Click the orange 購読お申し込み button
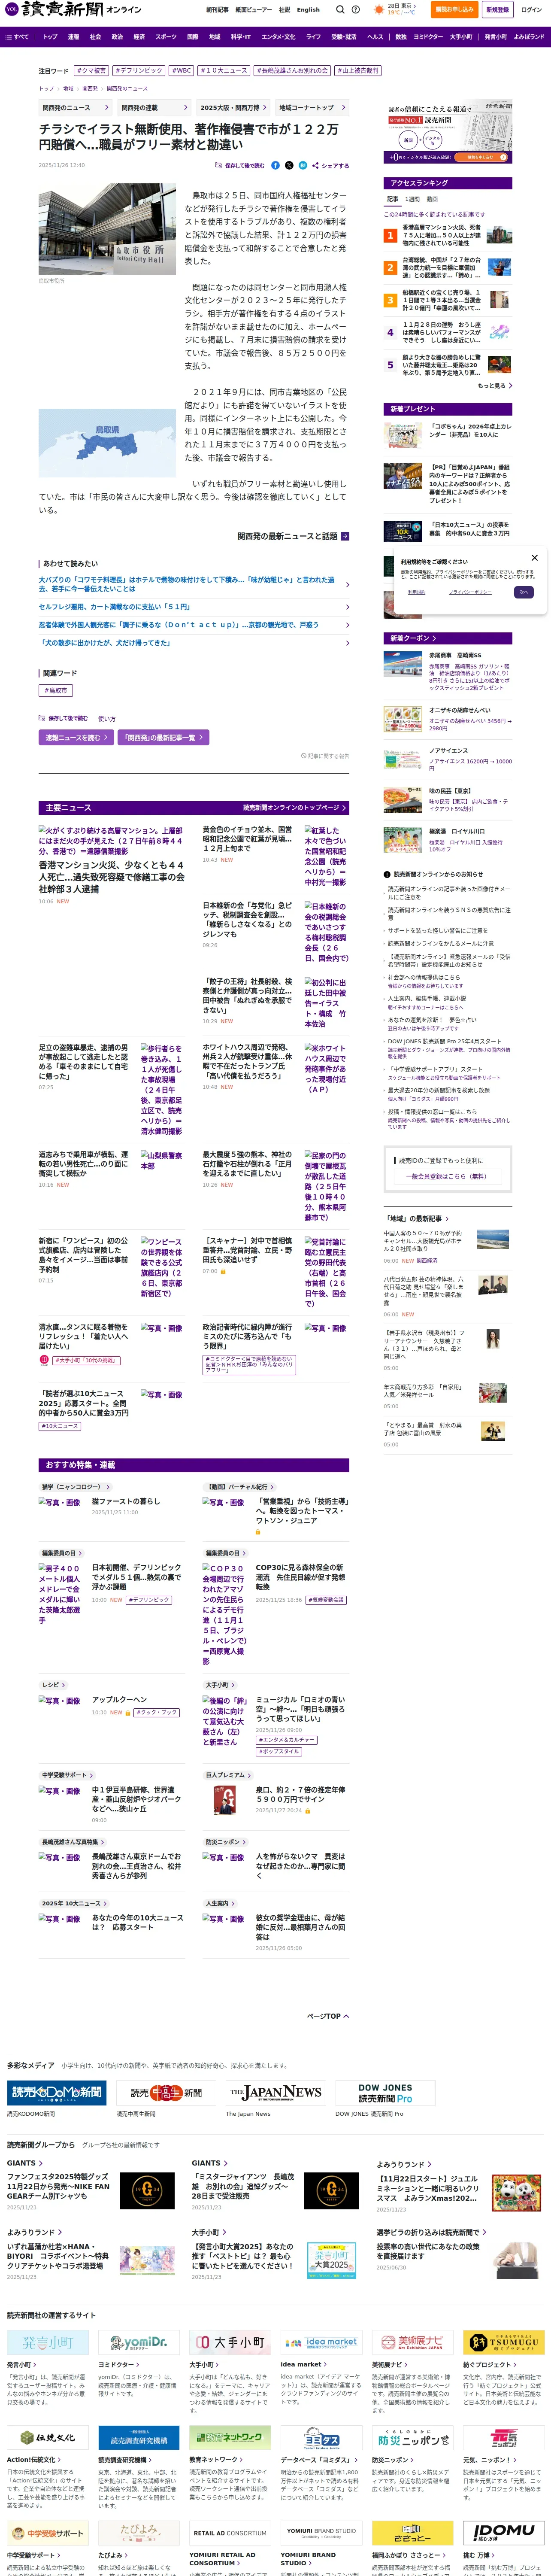 pyautogui.click(x=455, y=10)
